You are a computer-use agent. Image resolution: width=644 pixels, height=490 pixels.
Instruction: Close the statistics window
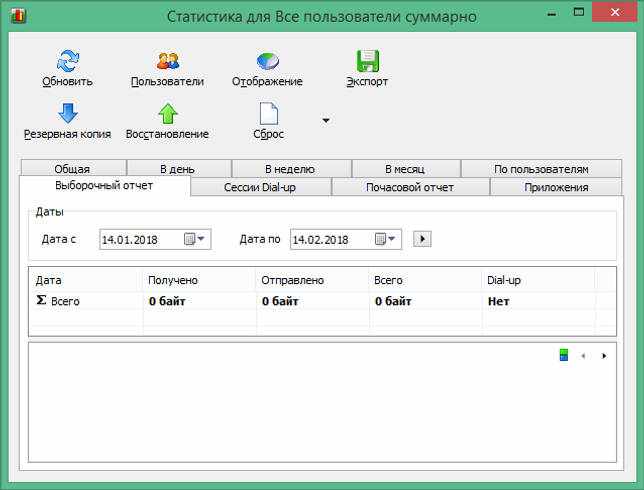(x=615, y=12)
